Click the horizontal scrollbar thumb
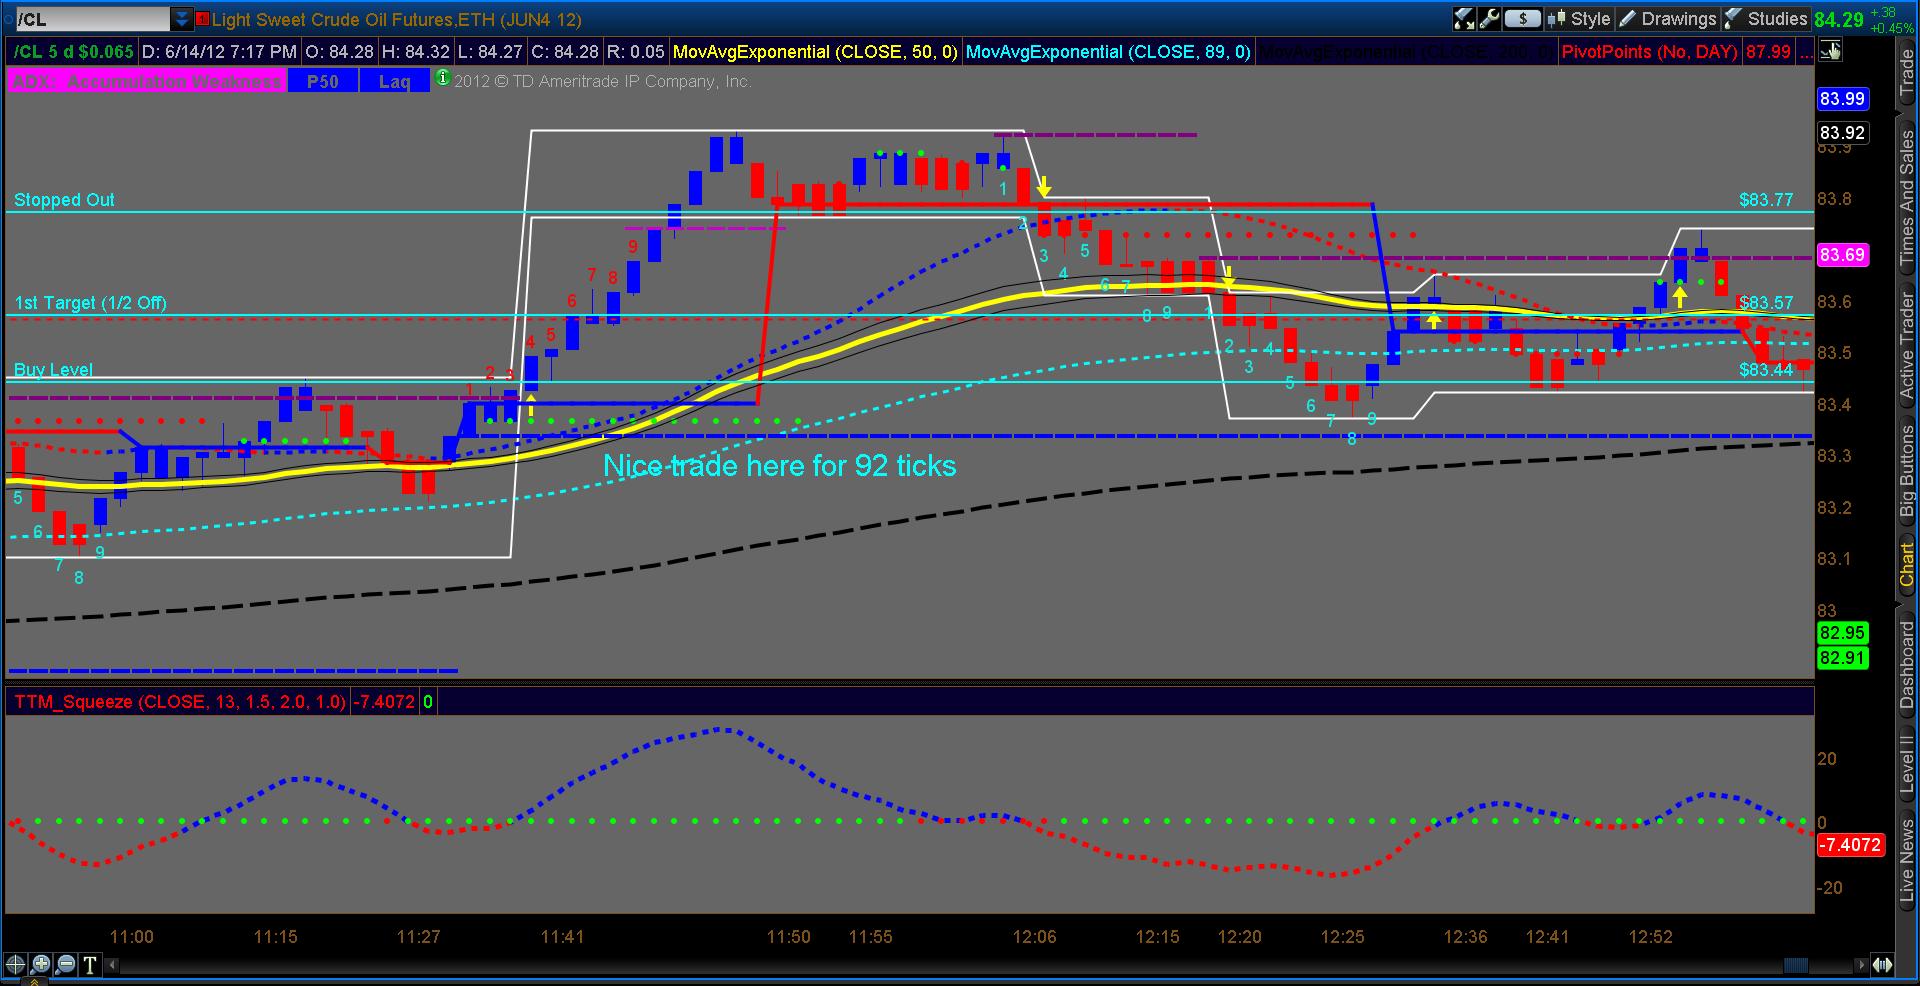The width and height of the screenshot is (1920, 986). pyautogui.click(x=1796, y=965)
